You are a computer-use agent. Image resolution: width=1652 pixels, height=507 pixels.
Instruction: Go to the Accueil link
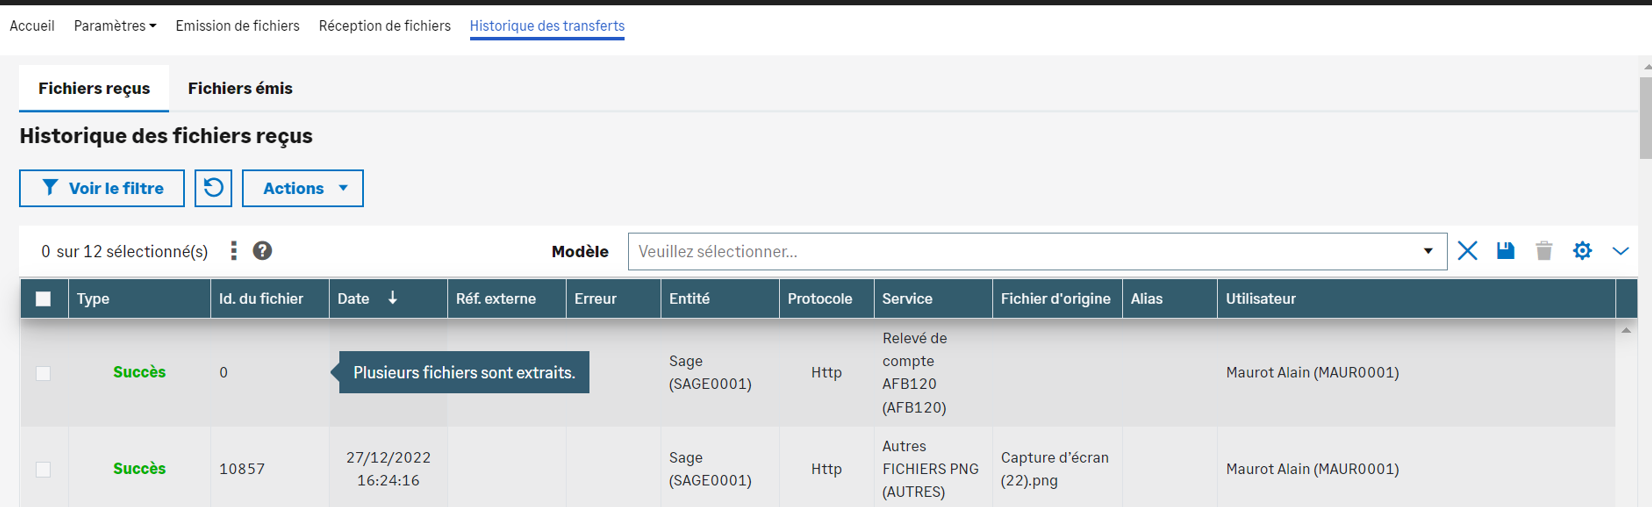pos(32,26)
